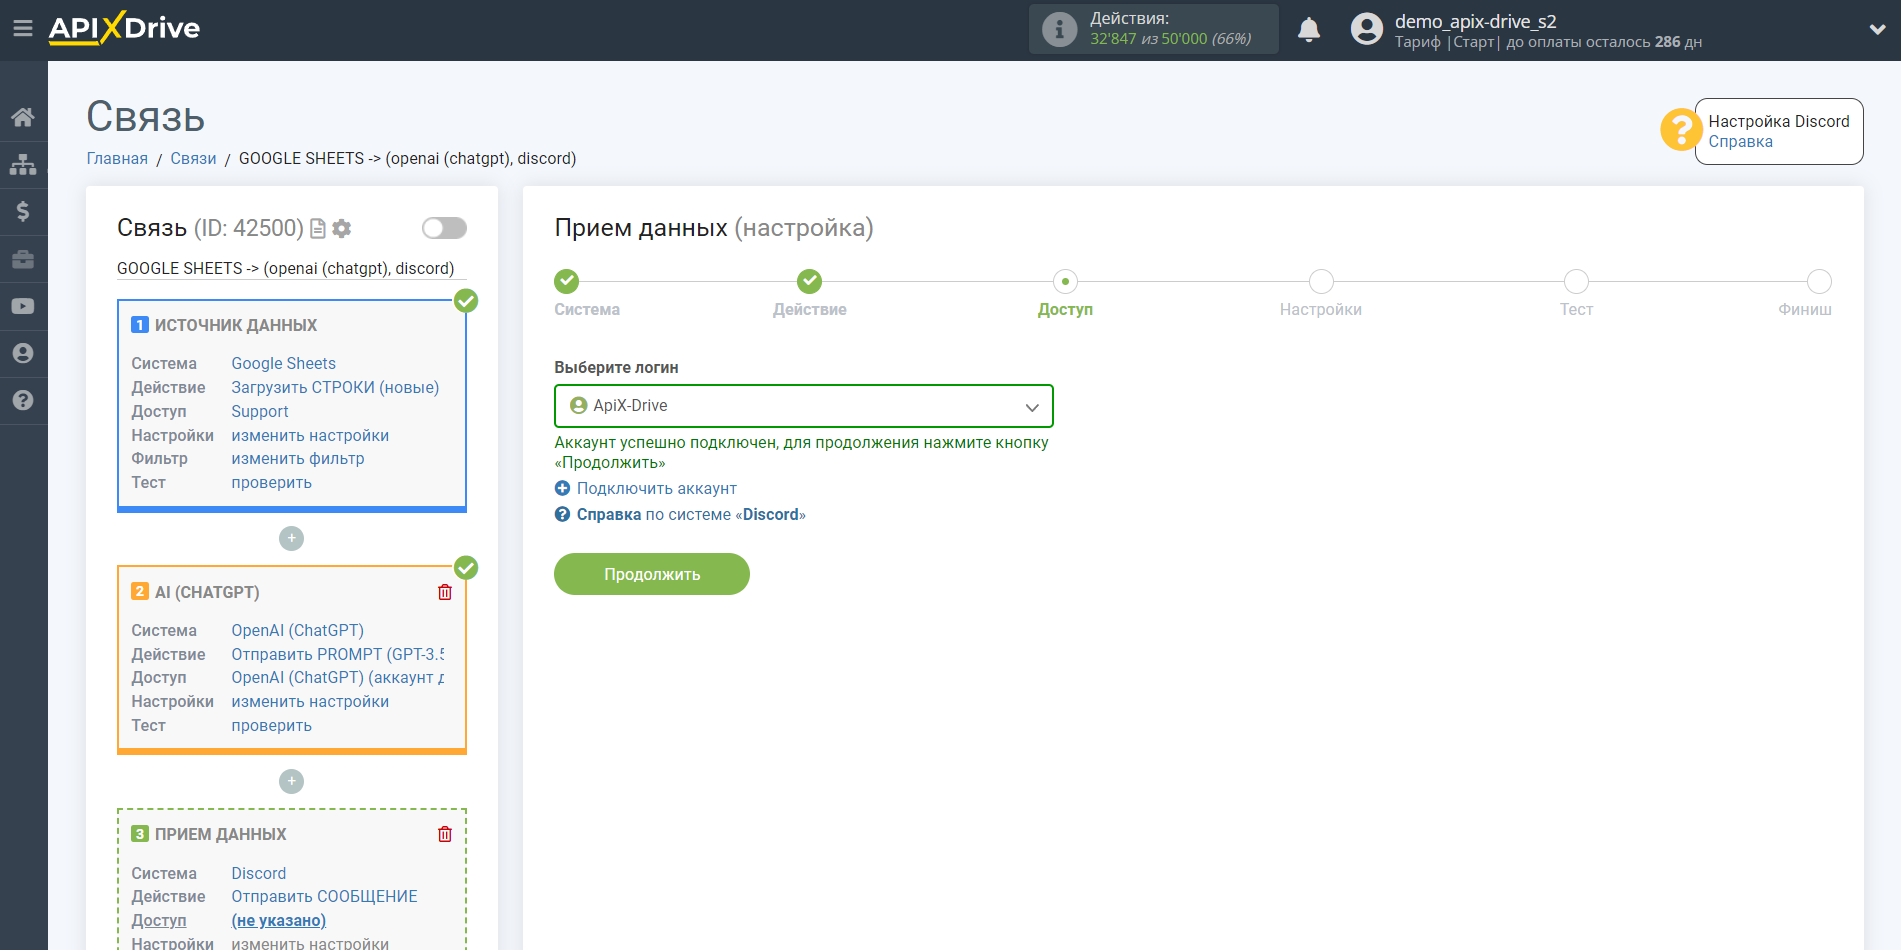Open the Связи breadcrumb
Viewport: 1901px width, 950px height.
193,159
